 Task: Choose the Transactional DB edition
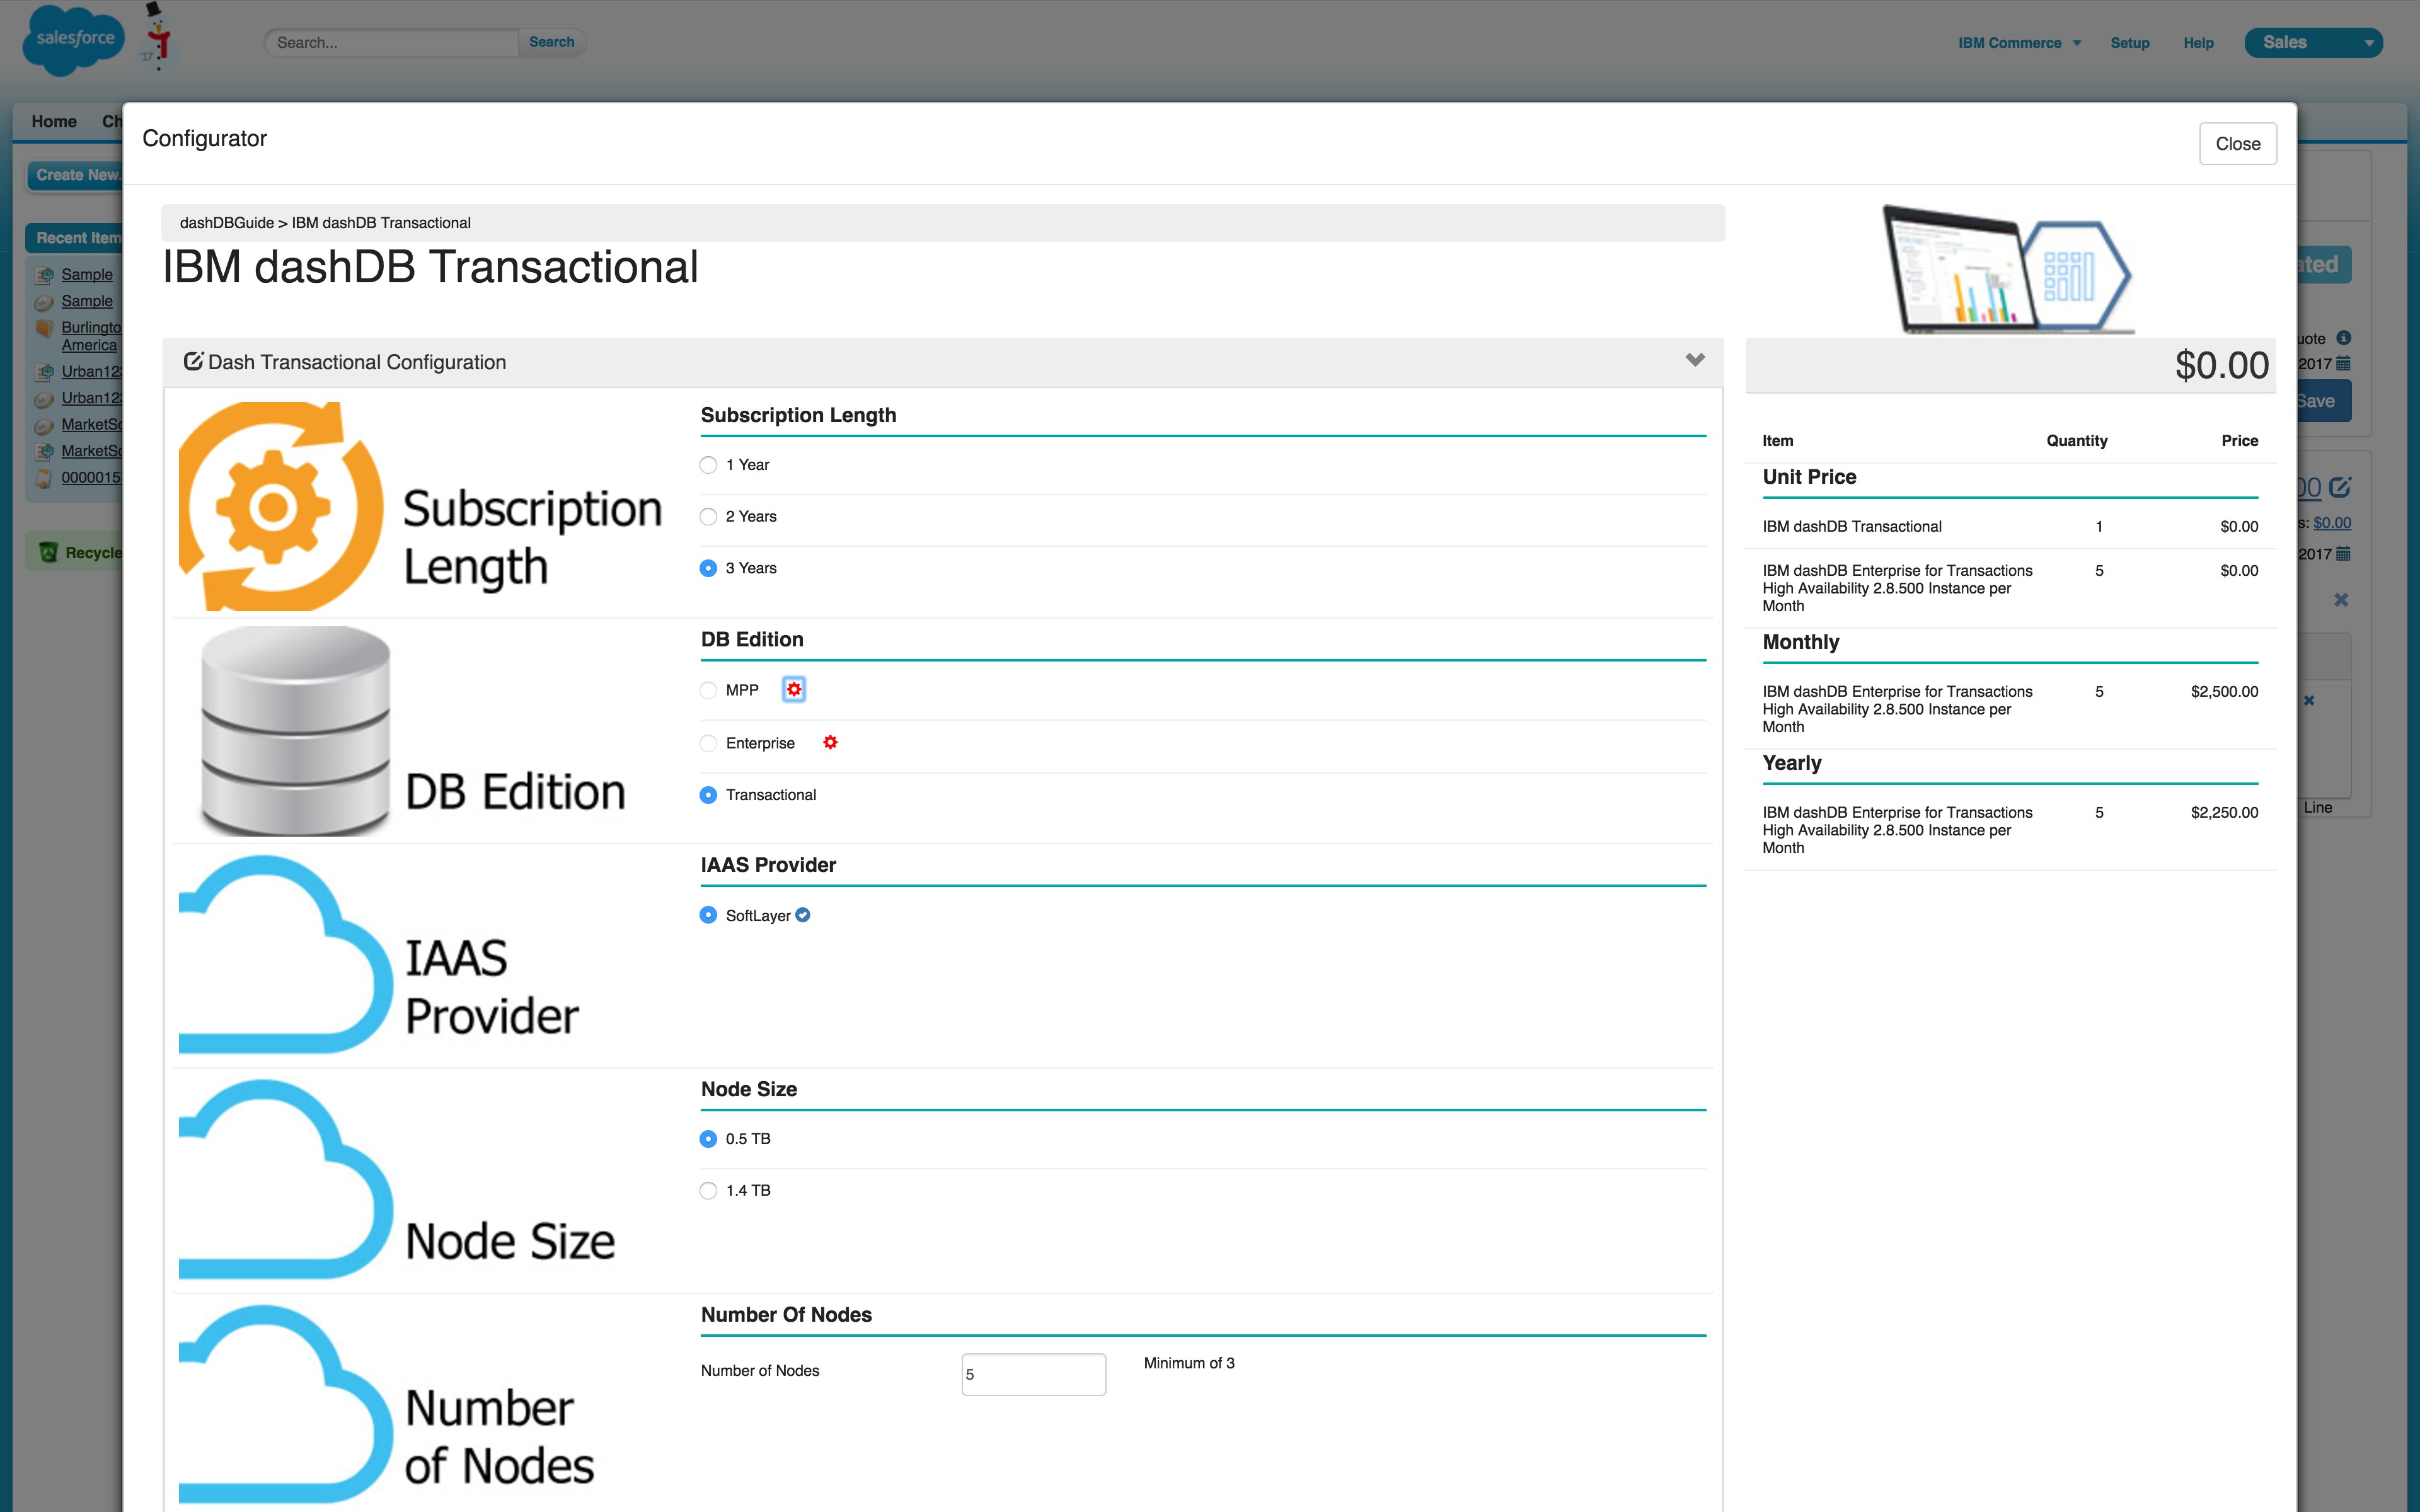[x=708, y=795]
